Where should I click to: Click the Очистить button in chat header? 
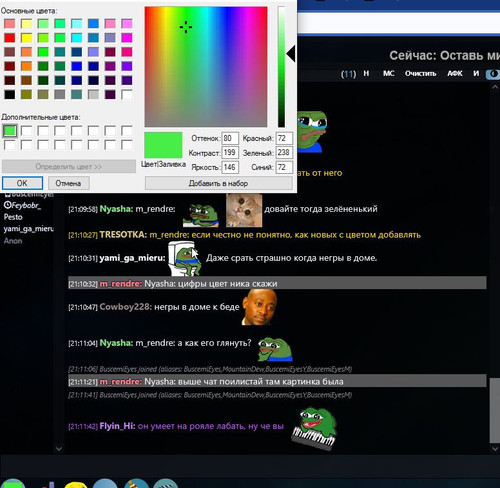coord(420,74)
